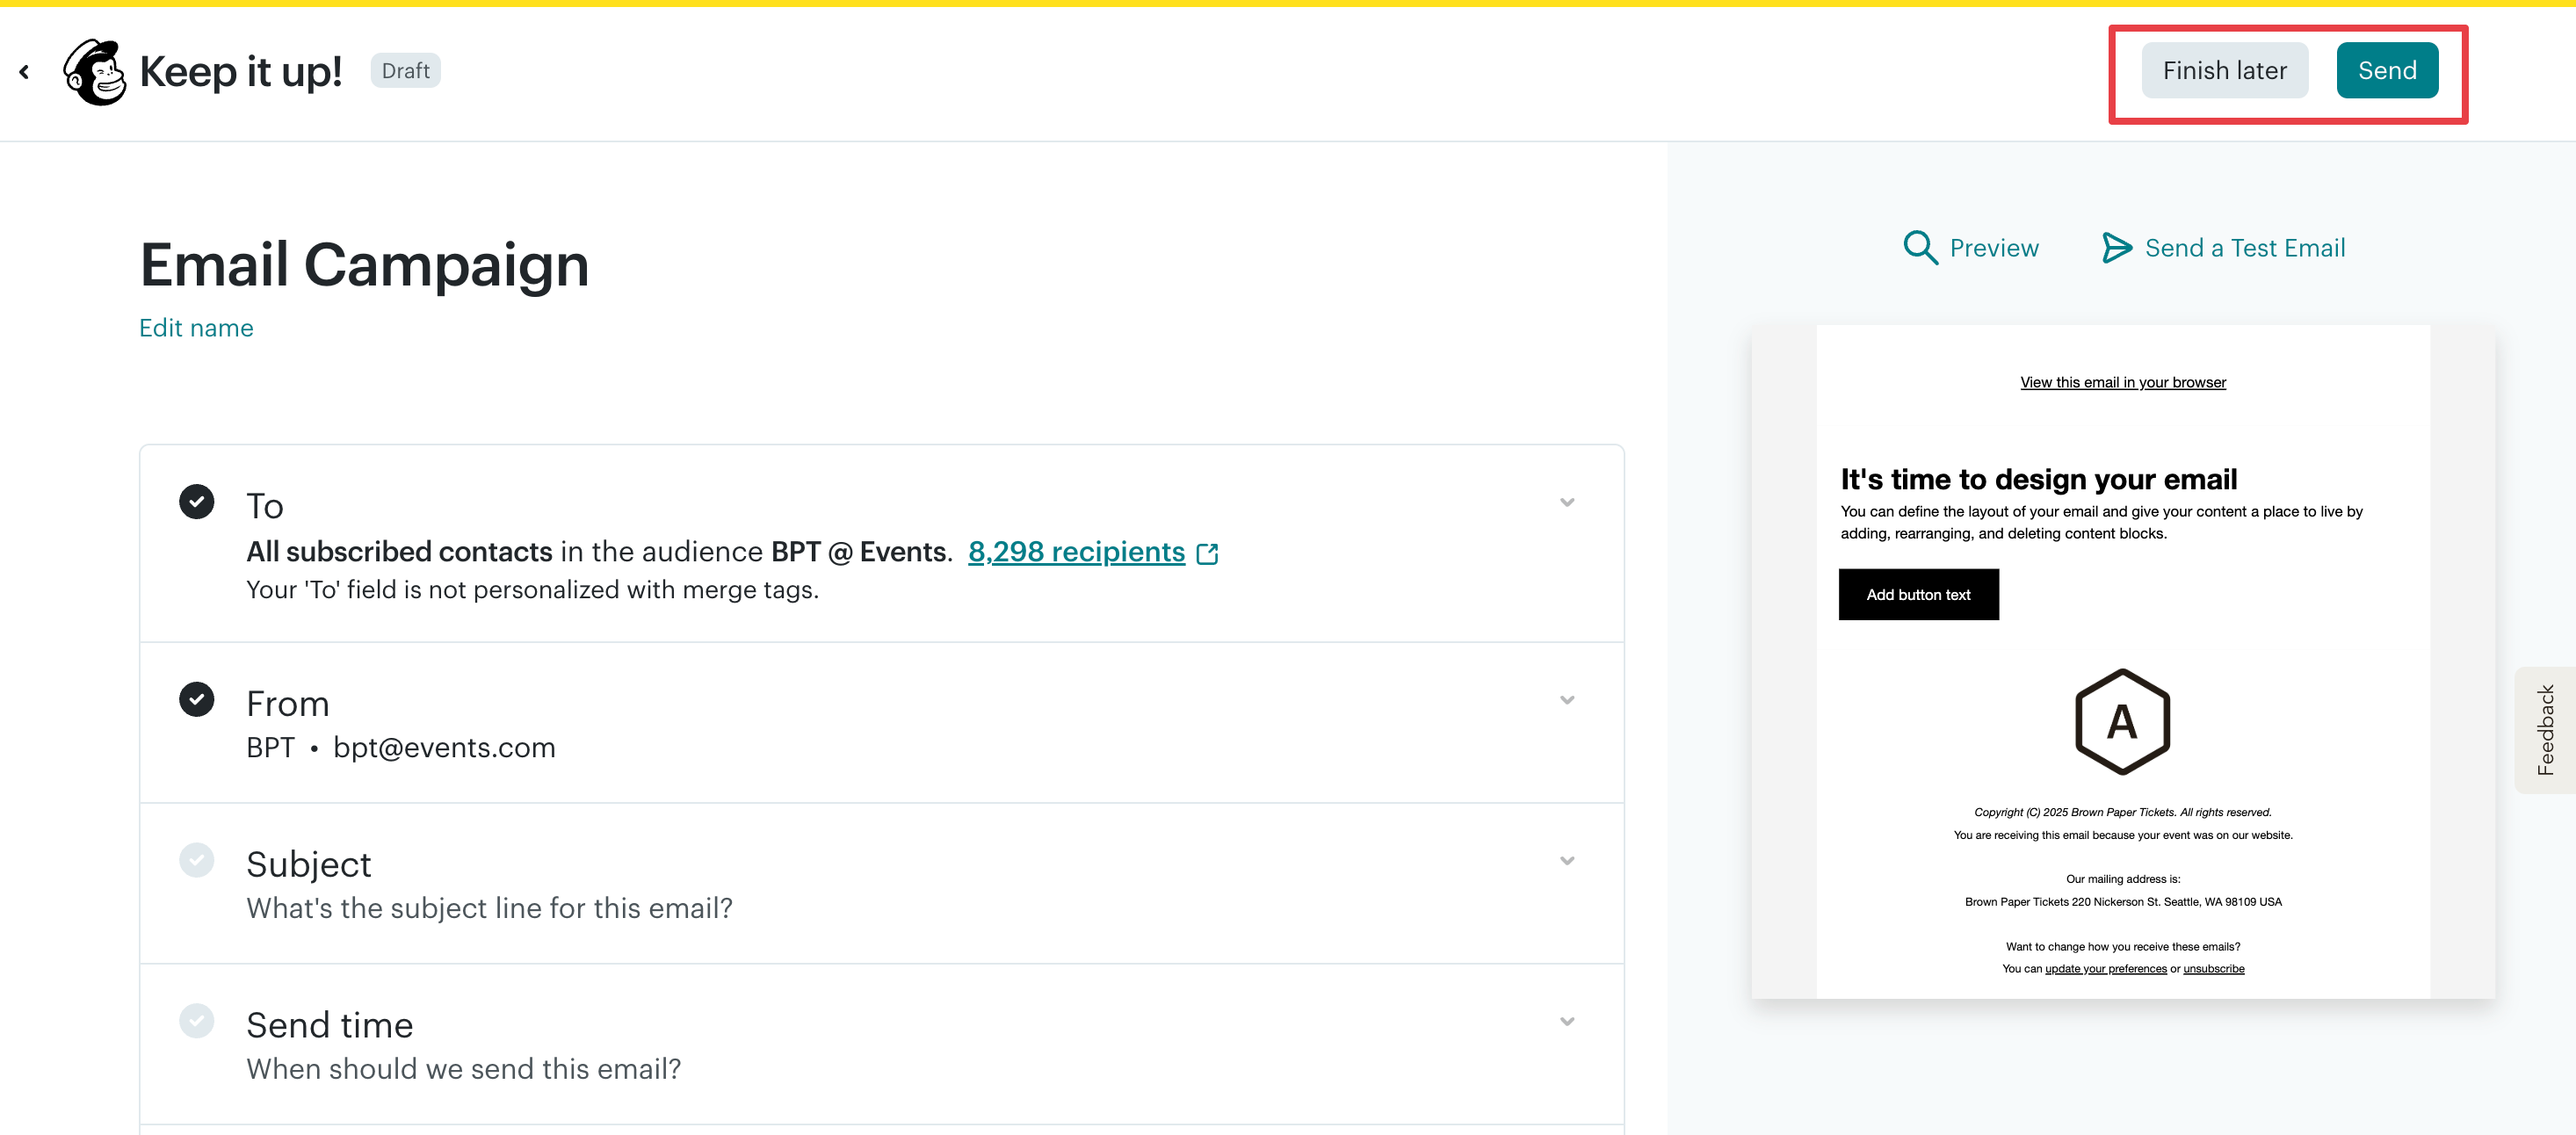Click the mailing address line in preview
Viewport: 2576px width, 1135px height.
point(2122,902)
